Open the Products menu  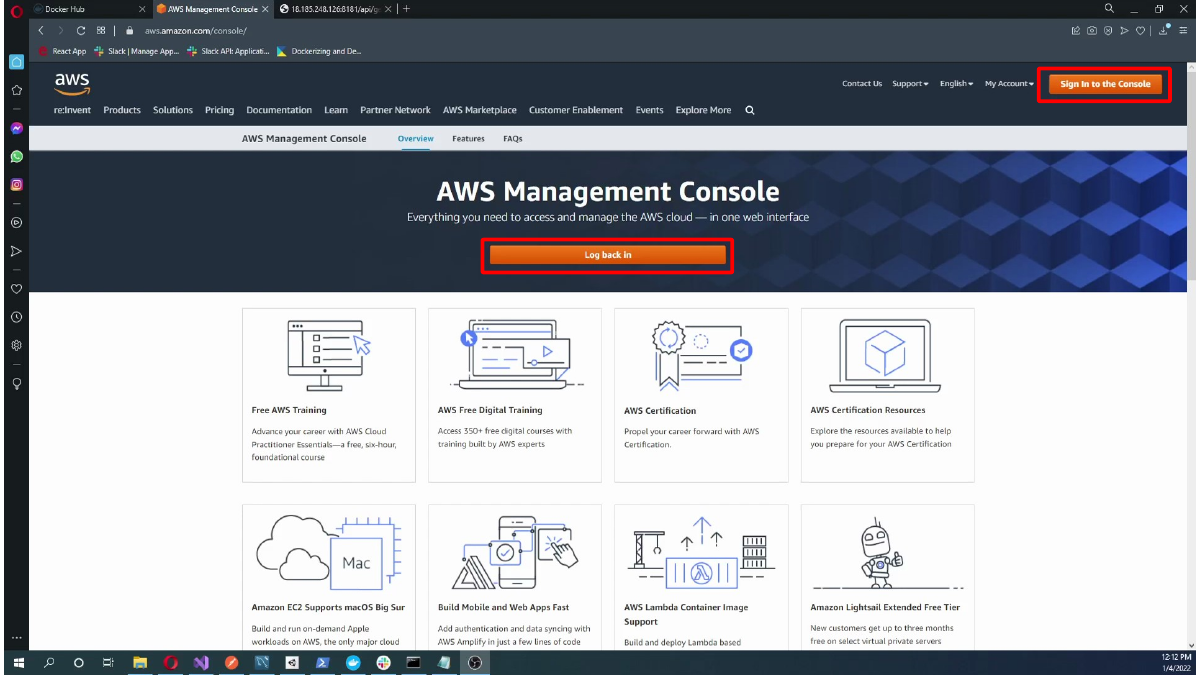pyautogui.click(x=122, y=110)
